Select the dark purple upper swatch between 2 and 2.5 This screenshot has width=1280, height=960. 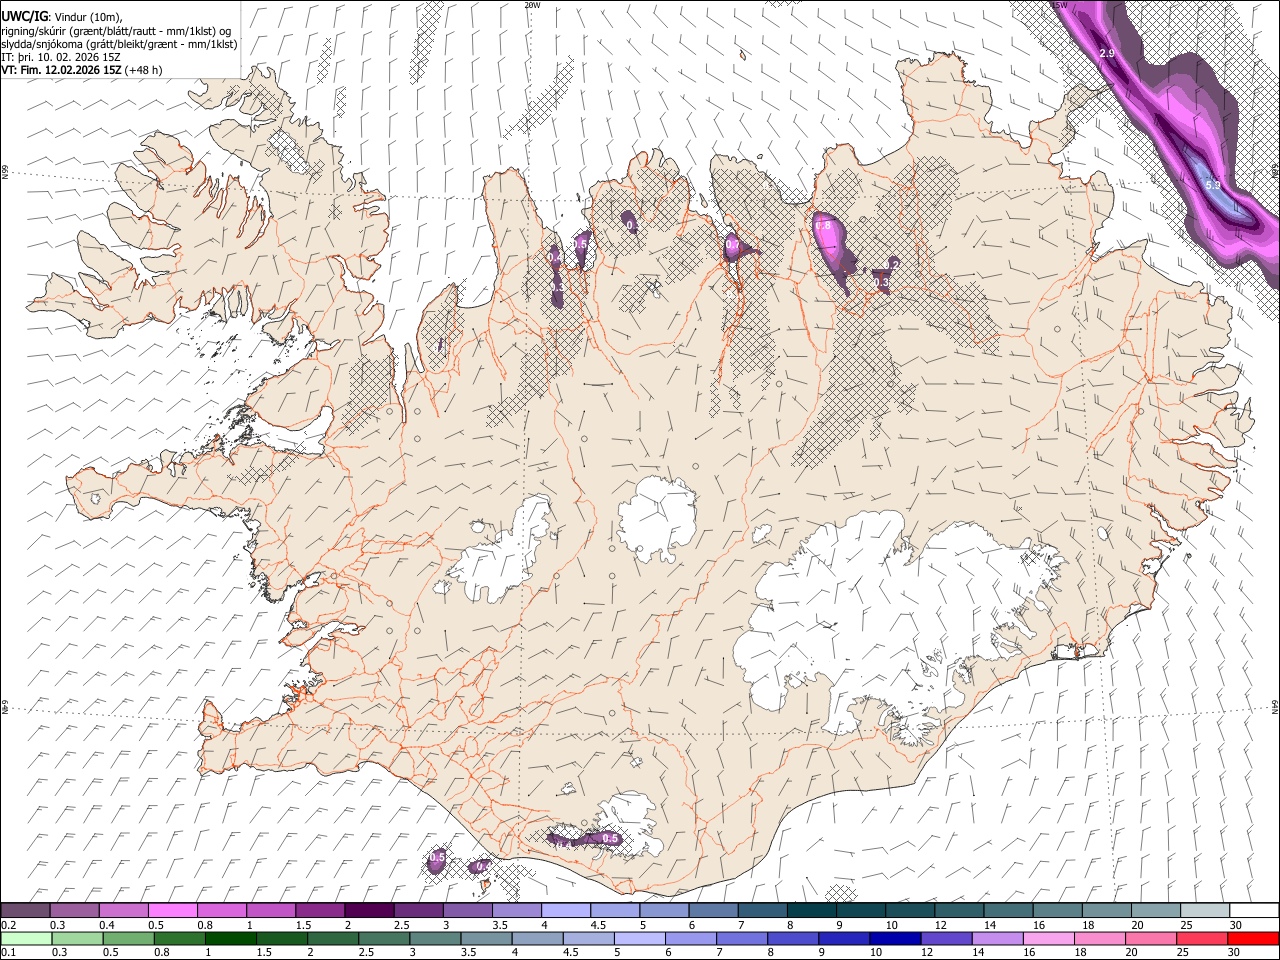pyautogui.click(x=368, y=910)
